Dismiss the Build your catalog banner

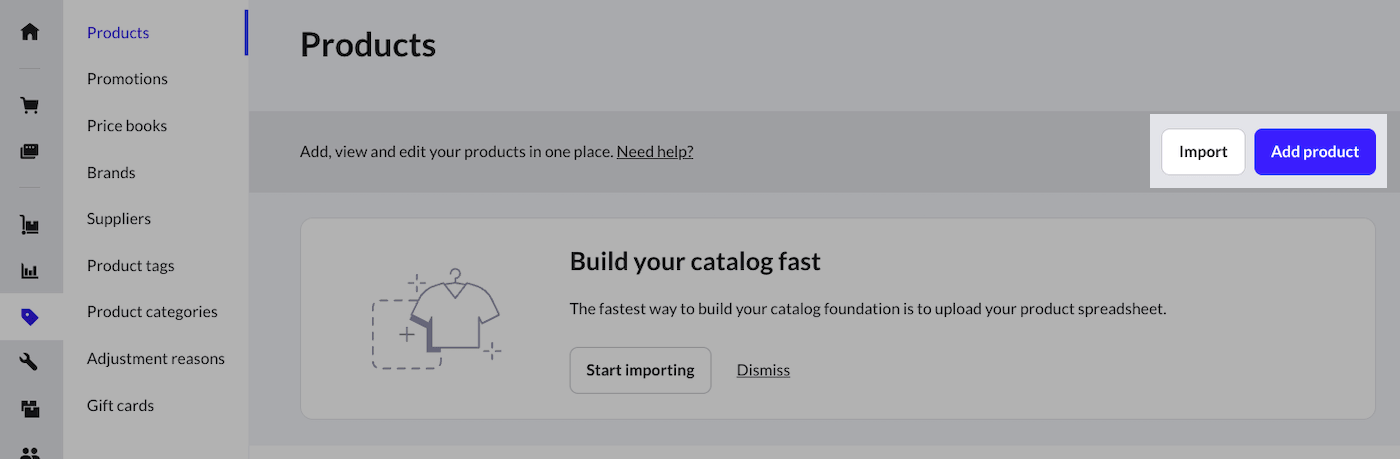[x=763, y=370]
